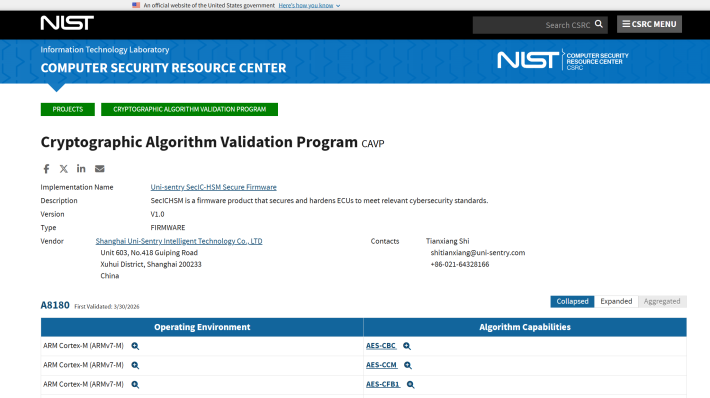The width and height of the screenshot is (710, 398).
Task: Share the page via email icon
Action: 100,169
